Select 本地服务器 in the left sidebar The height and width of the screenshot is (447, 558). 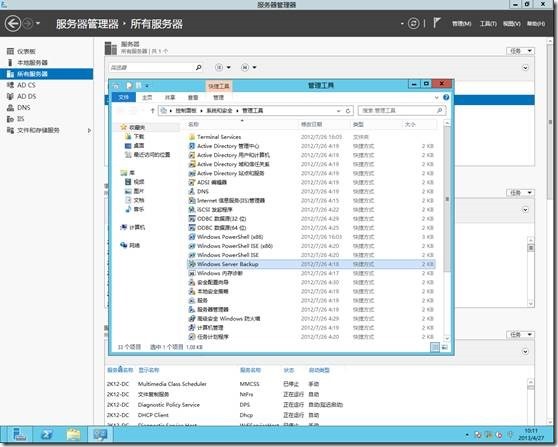click(32, 63)
